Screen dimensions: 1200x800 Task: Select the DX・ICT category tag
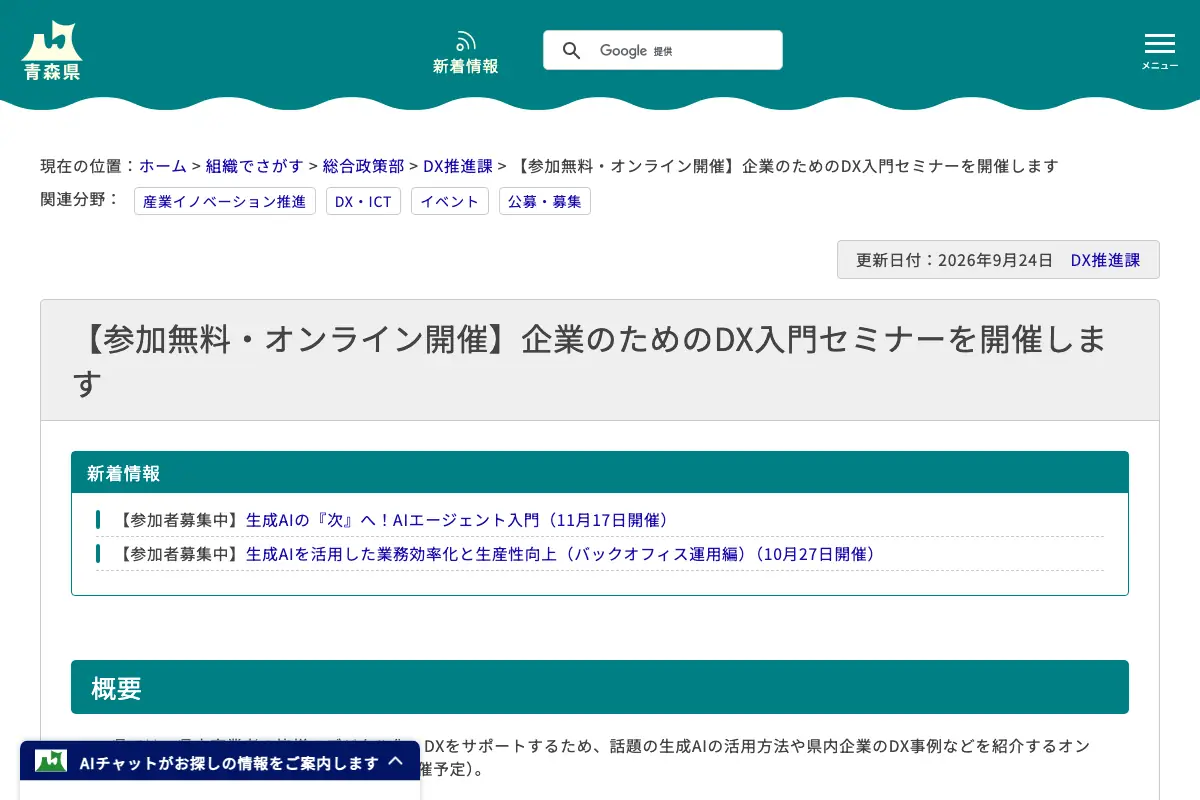point(363,201)
